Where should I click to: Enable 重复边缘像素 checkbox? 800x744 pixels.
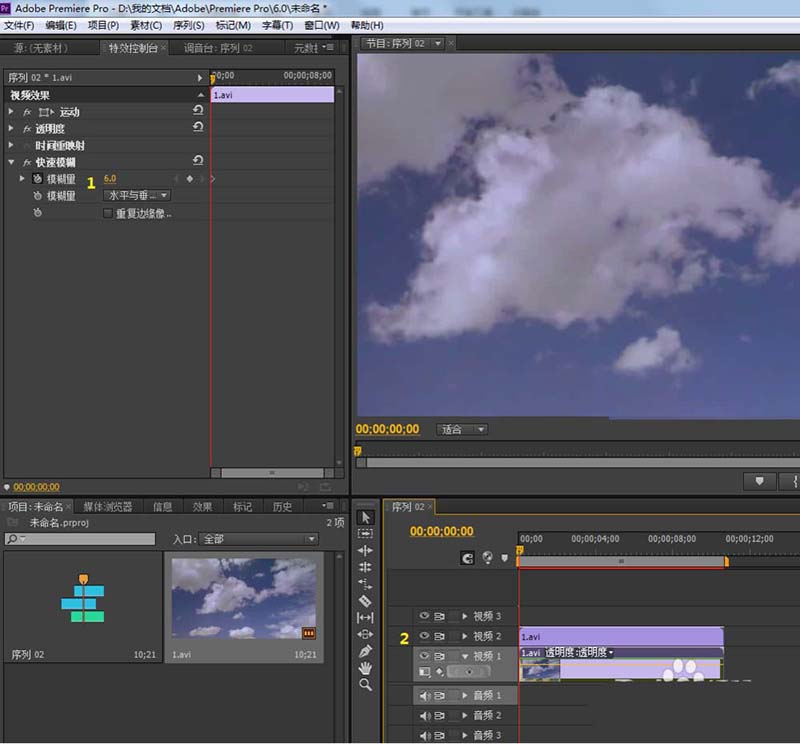[108, 213]
